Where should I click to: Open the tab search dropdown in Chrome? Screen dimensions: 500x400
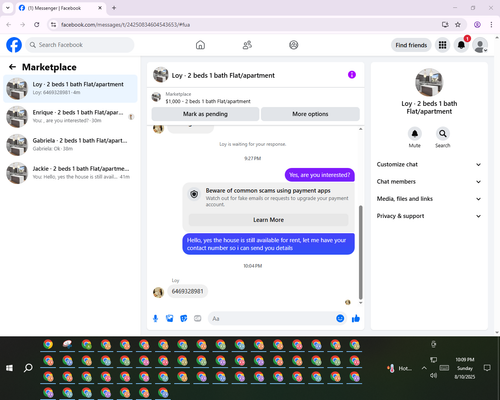tap(8, 8)
